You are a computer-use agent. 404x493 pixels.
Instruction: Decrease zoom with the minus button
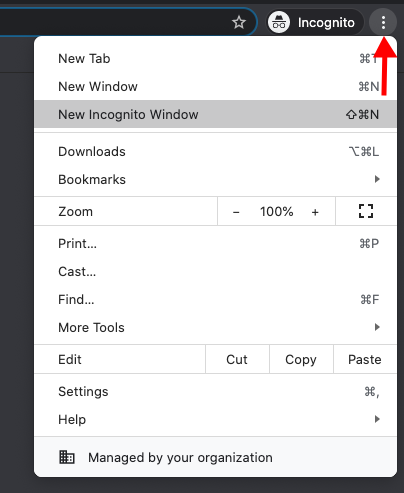point(236,212)
